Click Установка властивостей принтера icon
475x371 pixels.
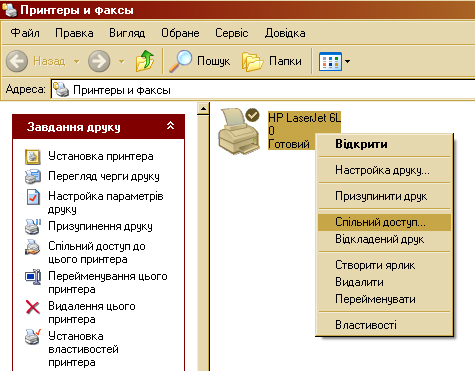(33, 337)
